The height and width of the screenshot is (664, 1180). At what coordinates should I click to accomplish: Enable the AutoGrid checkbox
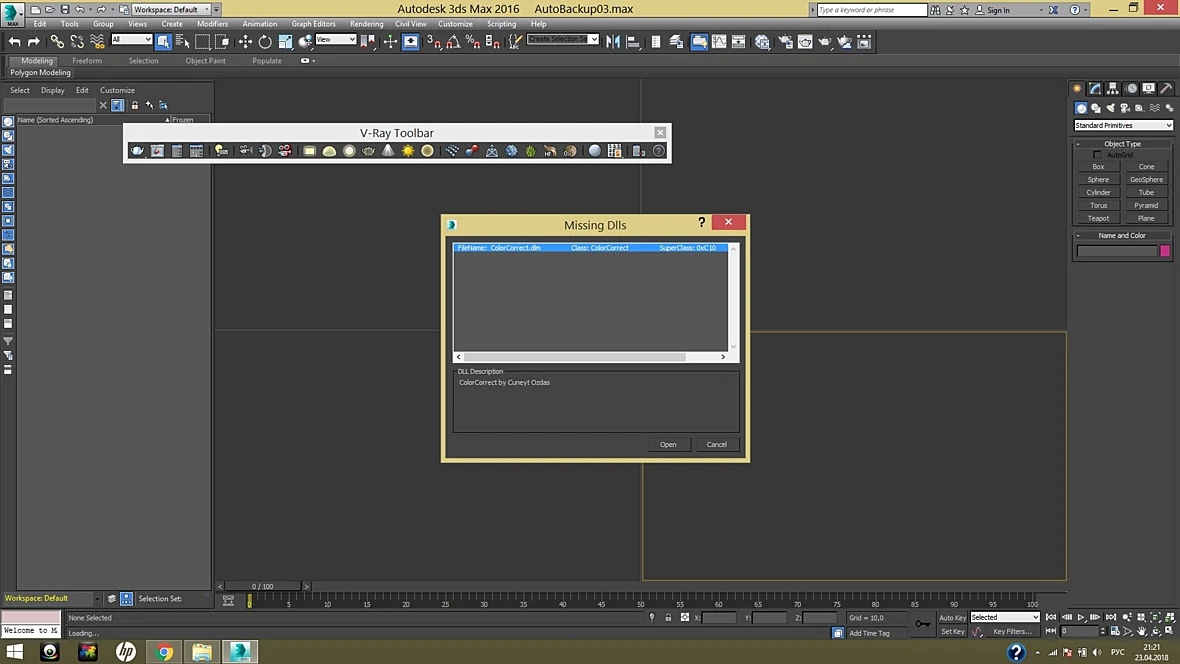click(1097, 155)
